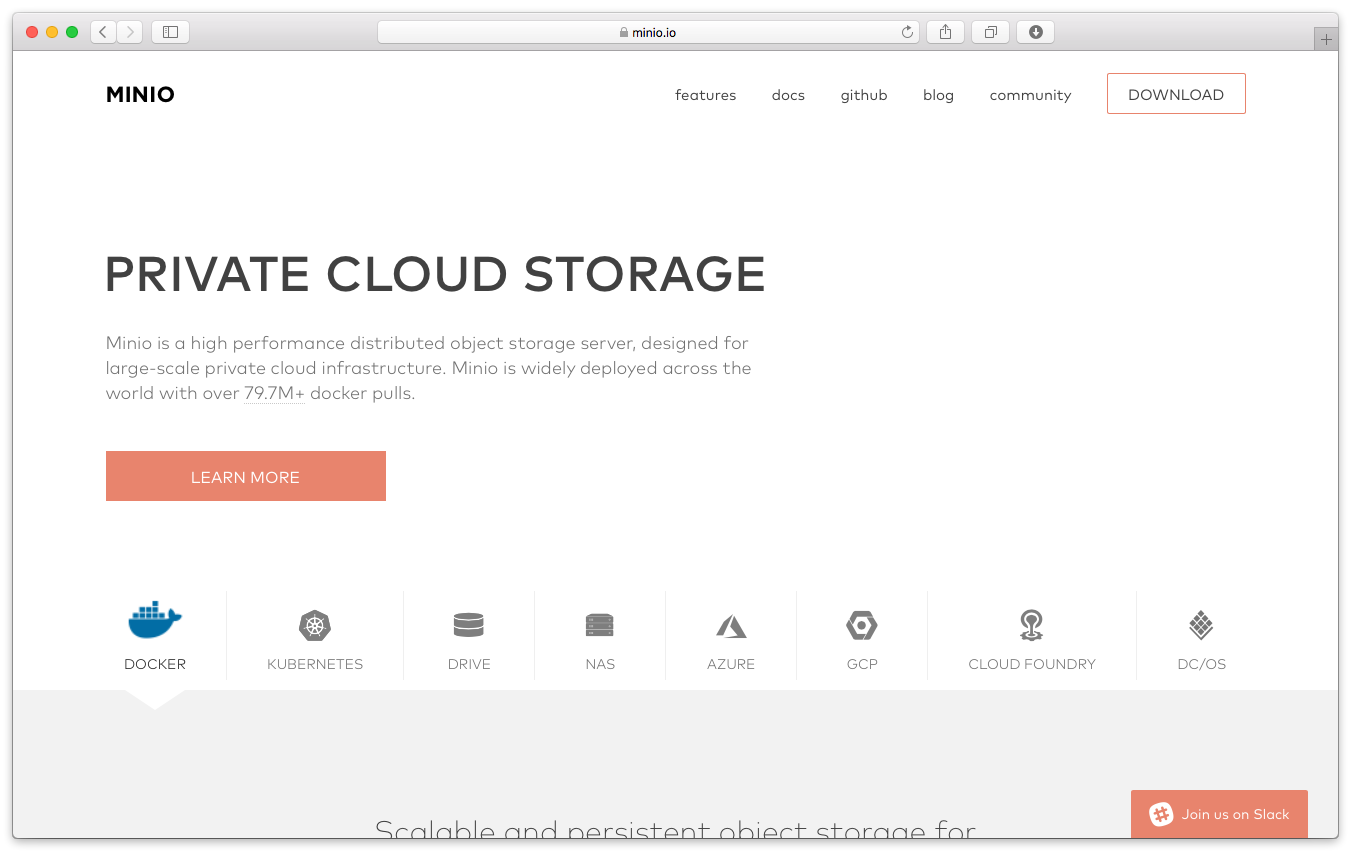Switch to the DOCKER tab label
Image resolution: width=1351 pixels, height=851 pixels.
pos(155,664)
